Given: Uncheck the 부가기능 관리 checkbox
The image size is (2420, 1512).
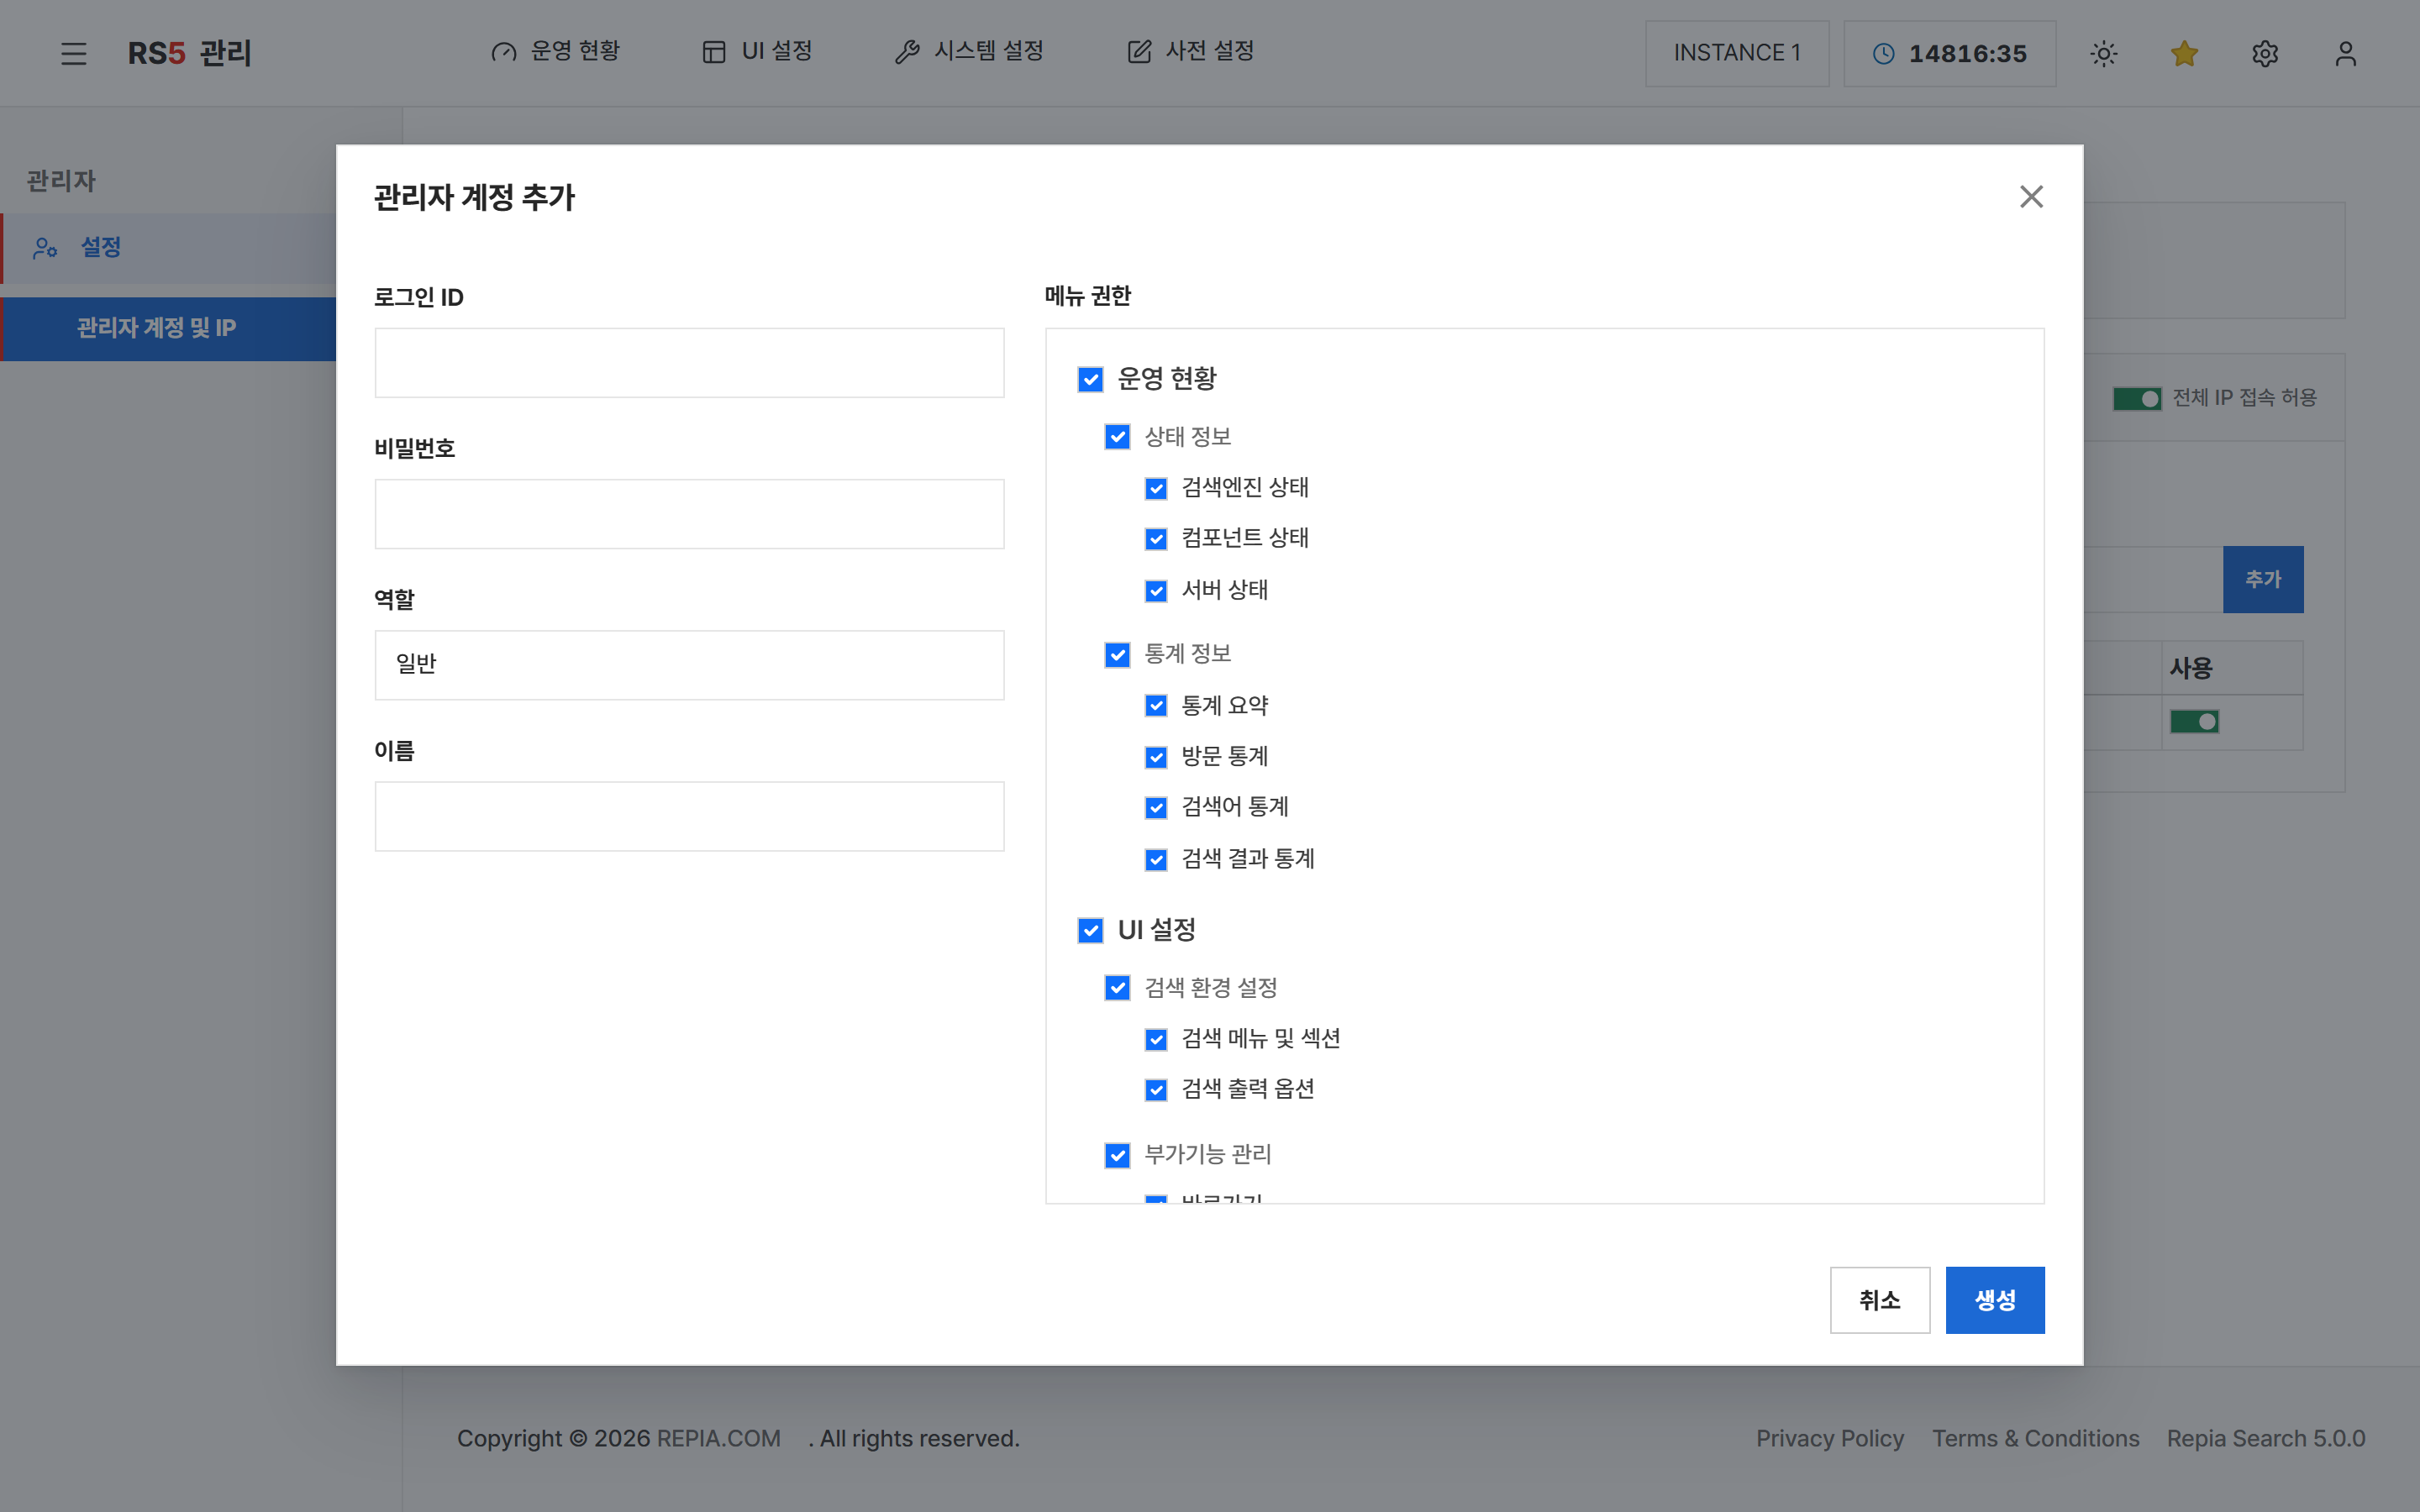Looking at the screenshot, I should (x=1117, y=1155).
